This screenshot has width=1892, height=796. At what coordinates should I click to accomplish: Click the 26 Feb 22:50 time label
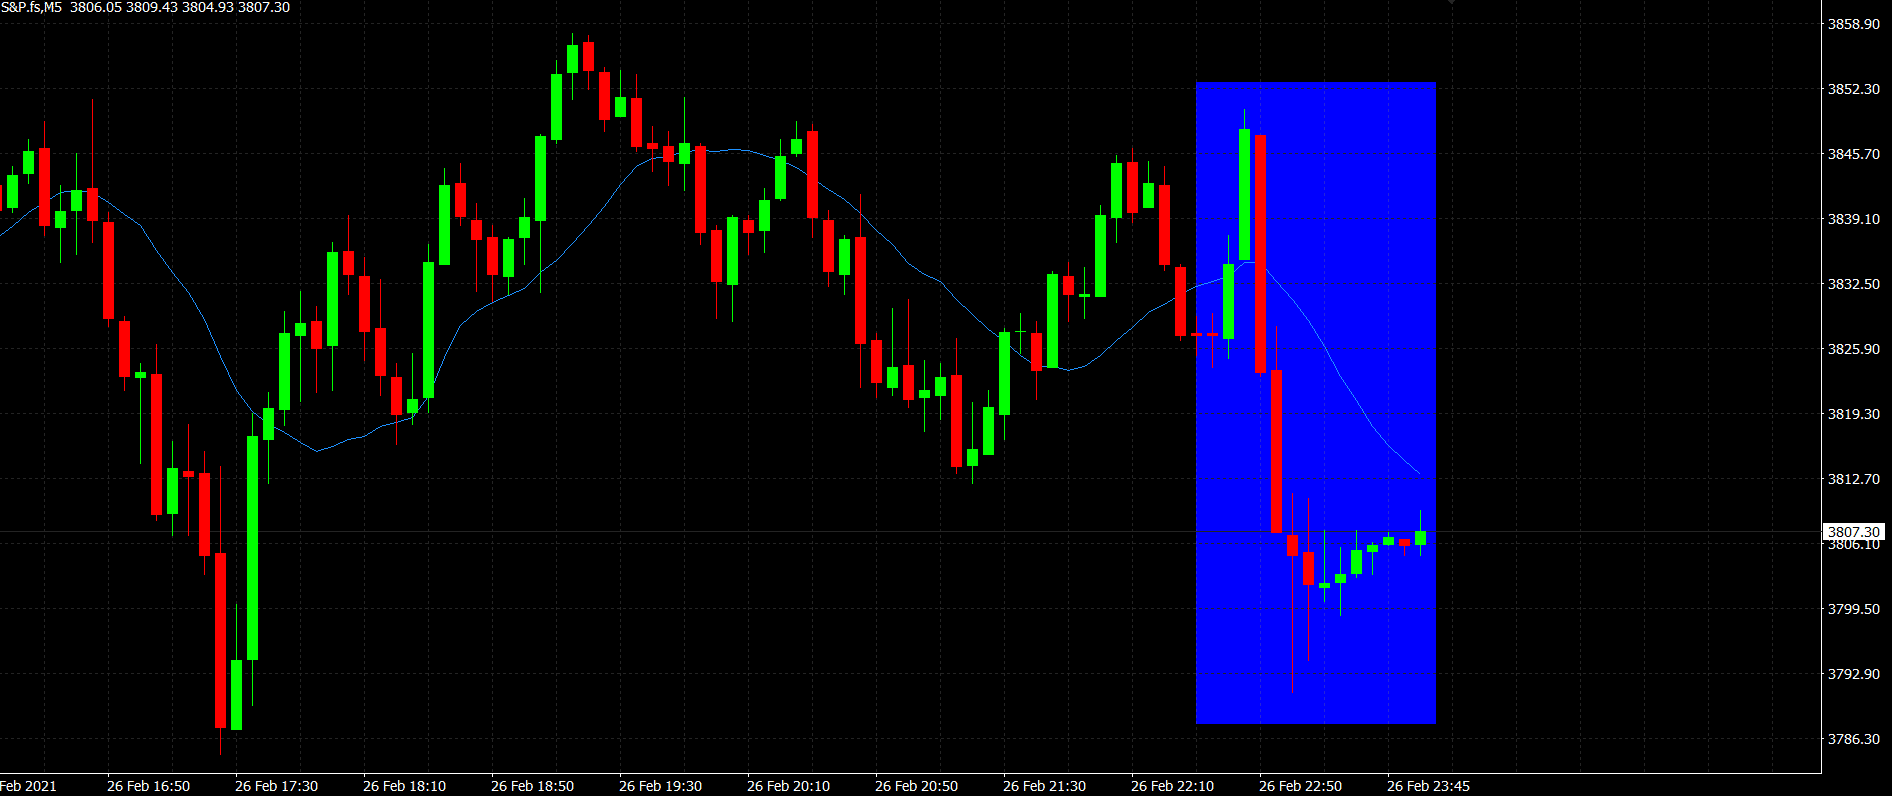[1300, 786]
